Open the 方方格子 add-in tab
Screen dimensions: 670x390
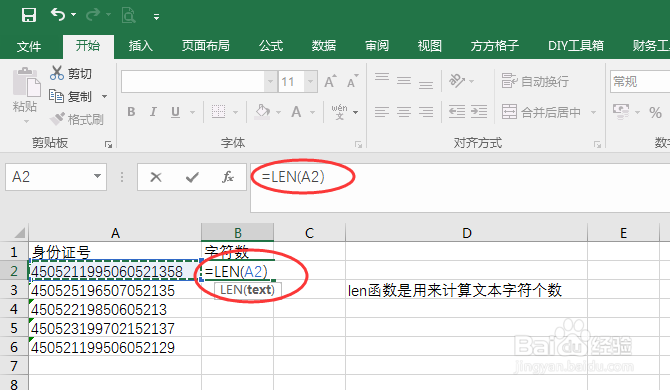click(x=495, y=45)
